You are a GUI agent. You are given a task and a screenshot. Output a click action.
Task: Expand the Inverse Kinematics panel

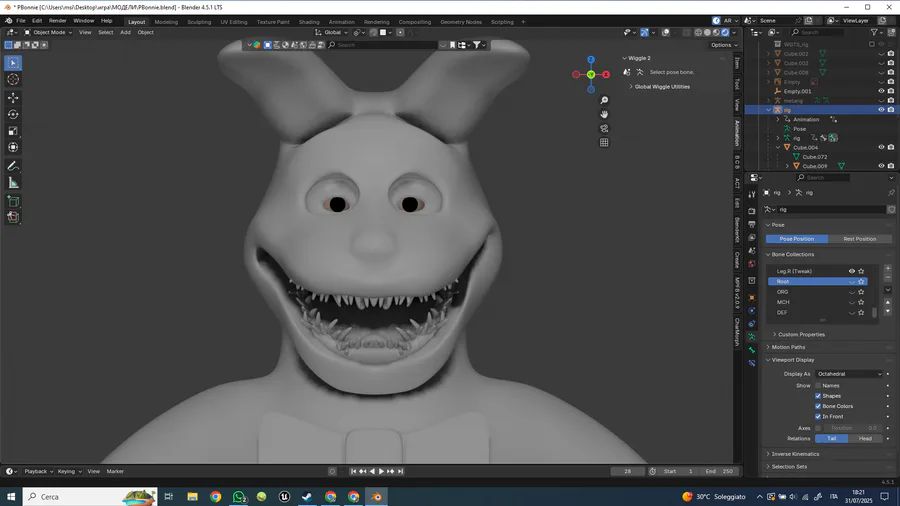(794, 454)
